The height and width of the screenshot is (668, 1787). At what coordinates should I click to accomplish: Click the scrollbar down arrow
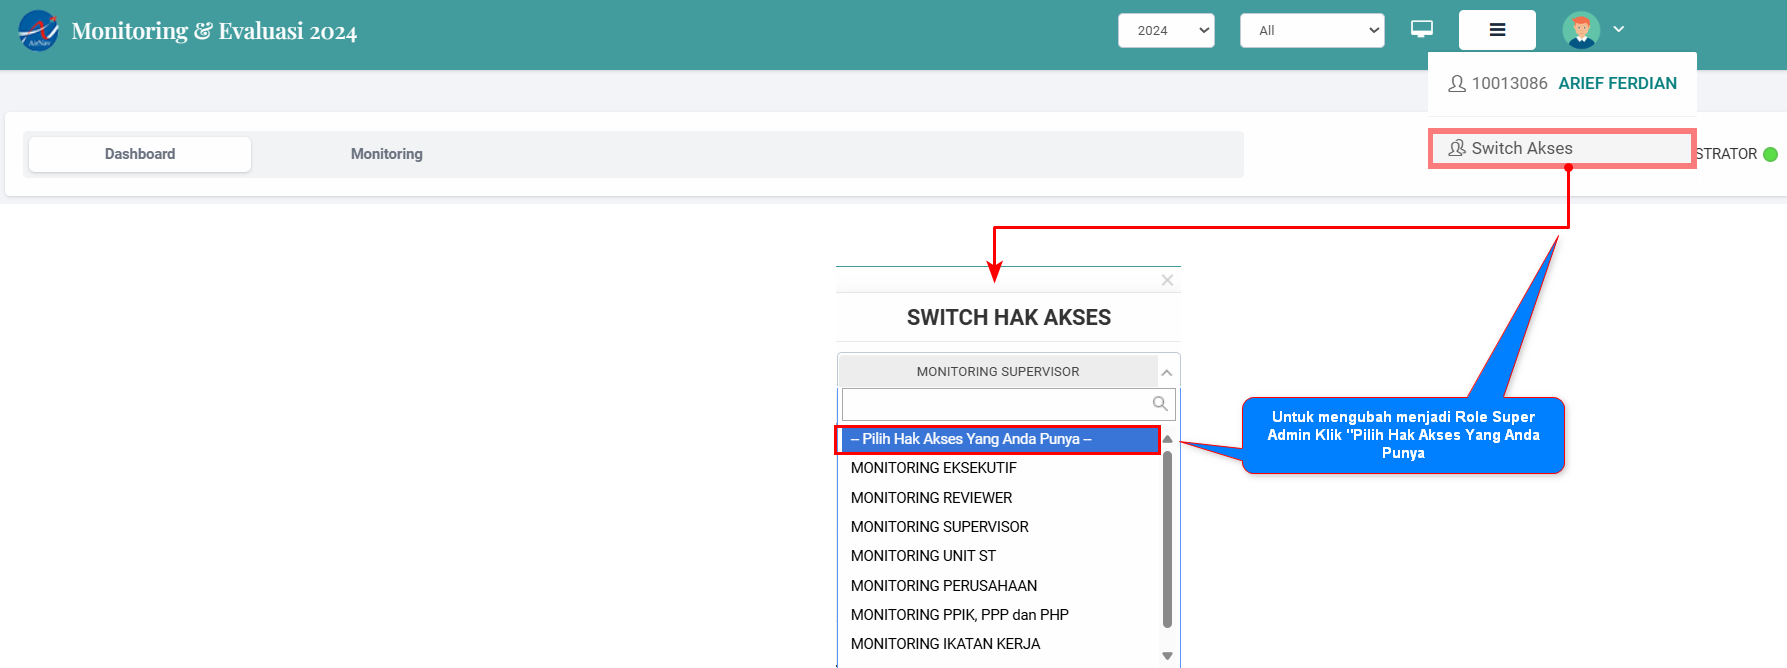click(1167, 656)
